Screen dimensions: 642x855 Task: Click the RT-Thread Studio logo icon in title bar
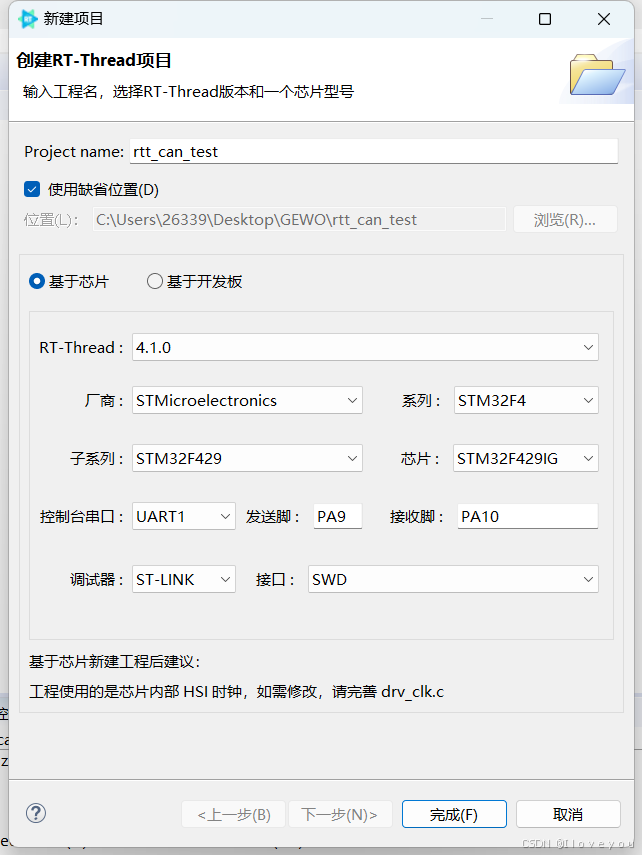click(27, 19)
